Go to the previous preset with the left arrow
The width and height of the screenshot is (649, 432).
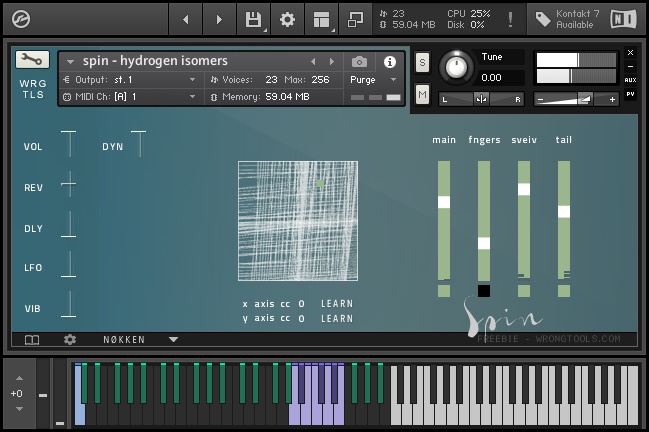pyautogui.click(x=185, y=19)
